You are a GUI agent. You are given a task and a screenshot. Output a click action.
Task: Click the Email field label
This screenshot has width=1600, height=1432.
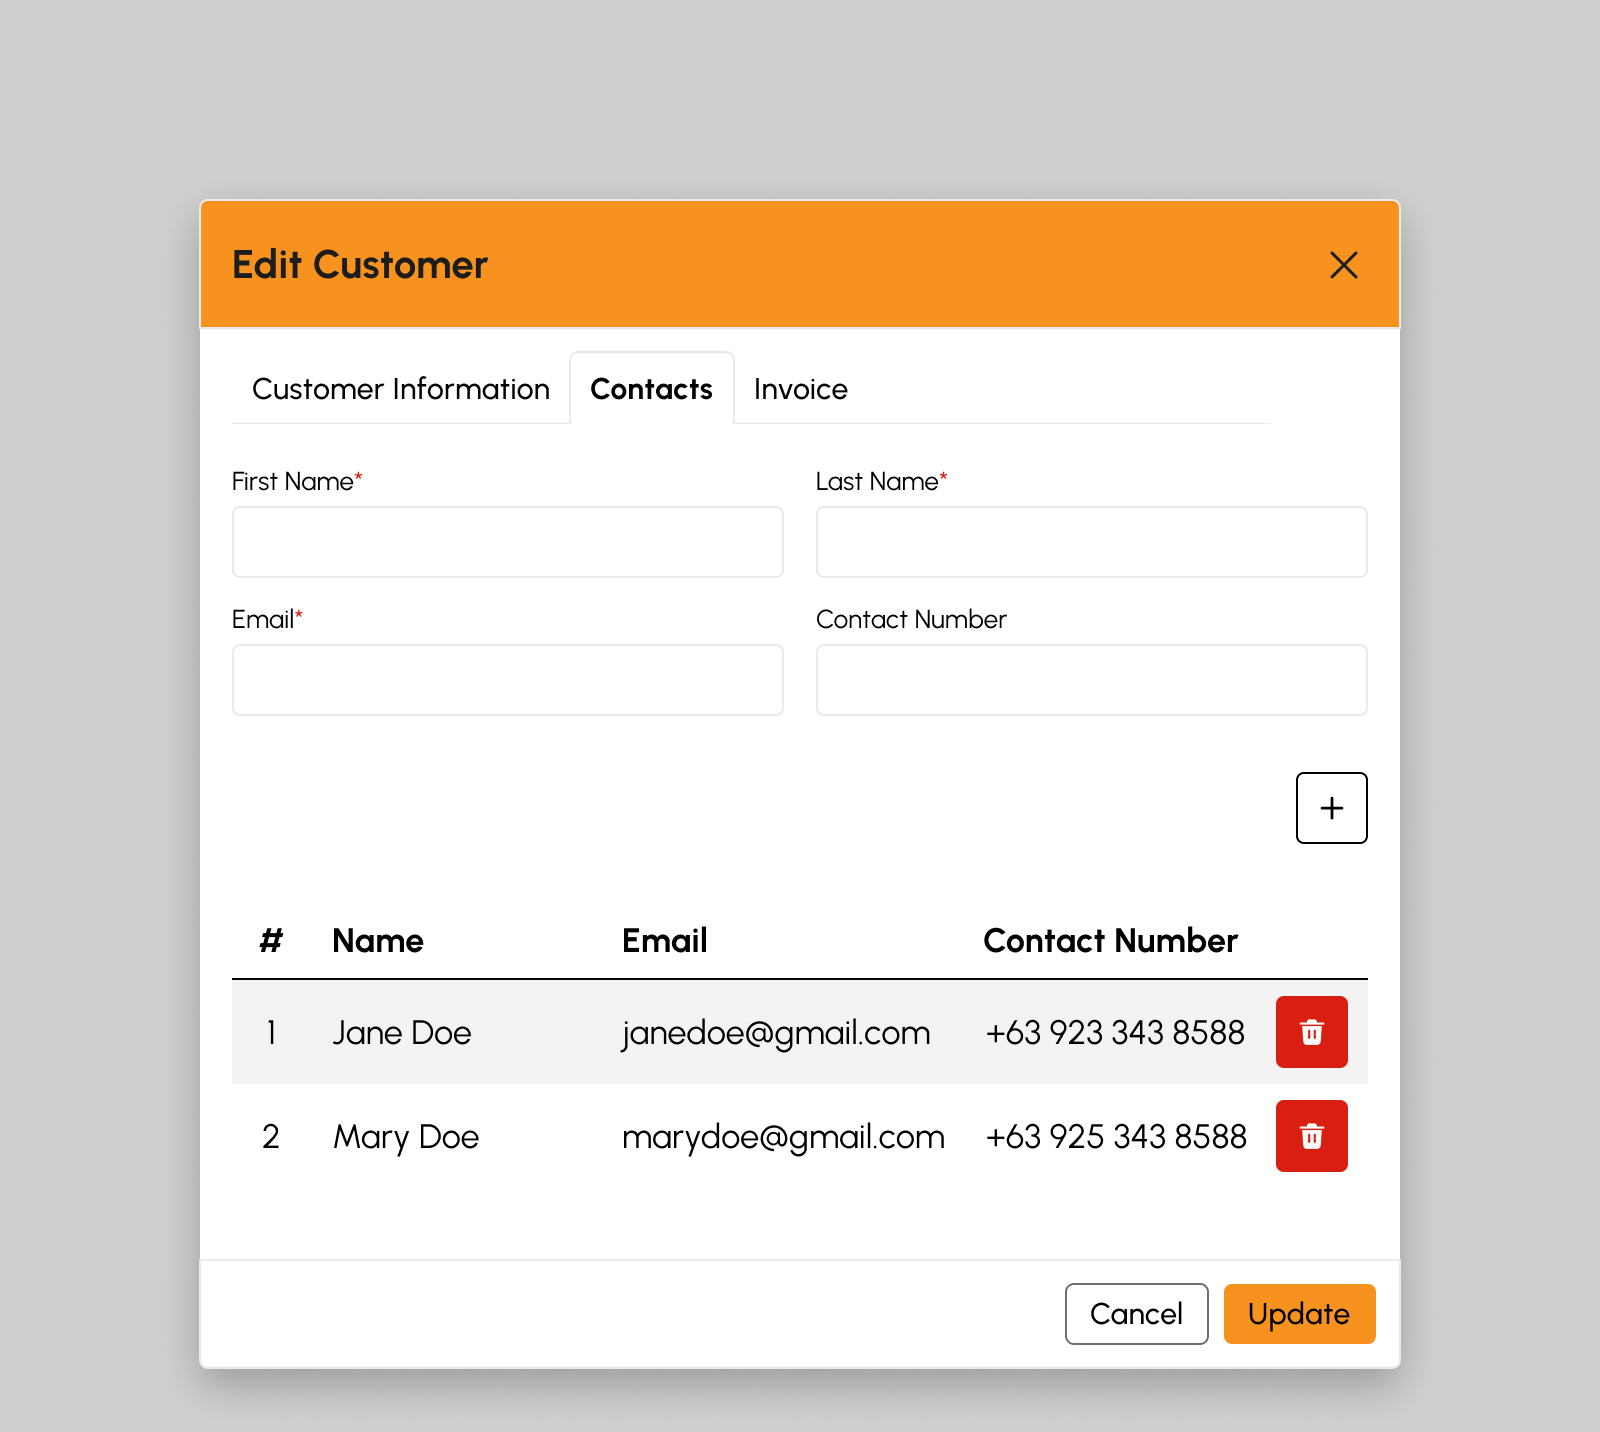click(267, 619)
